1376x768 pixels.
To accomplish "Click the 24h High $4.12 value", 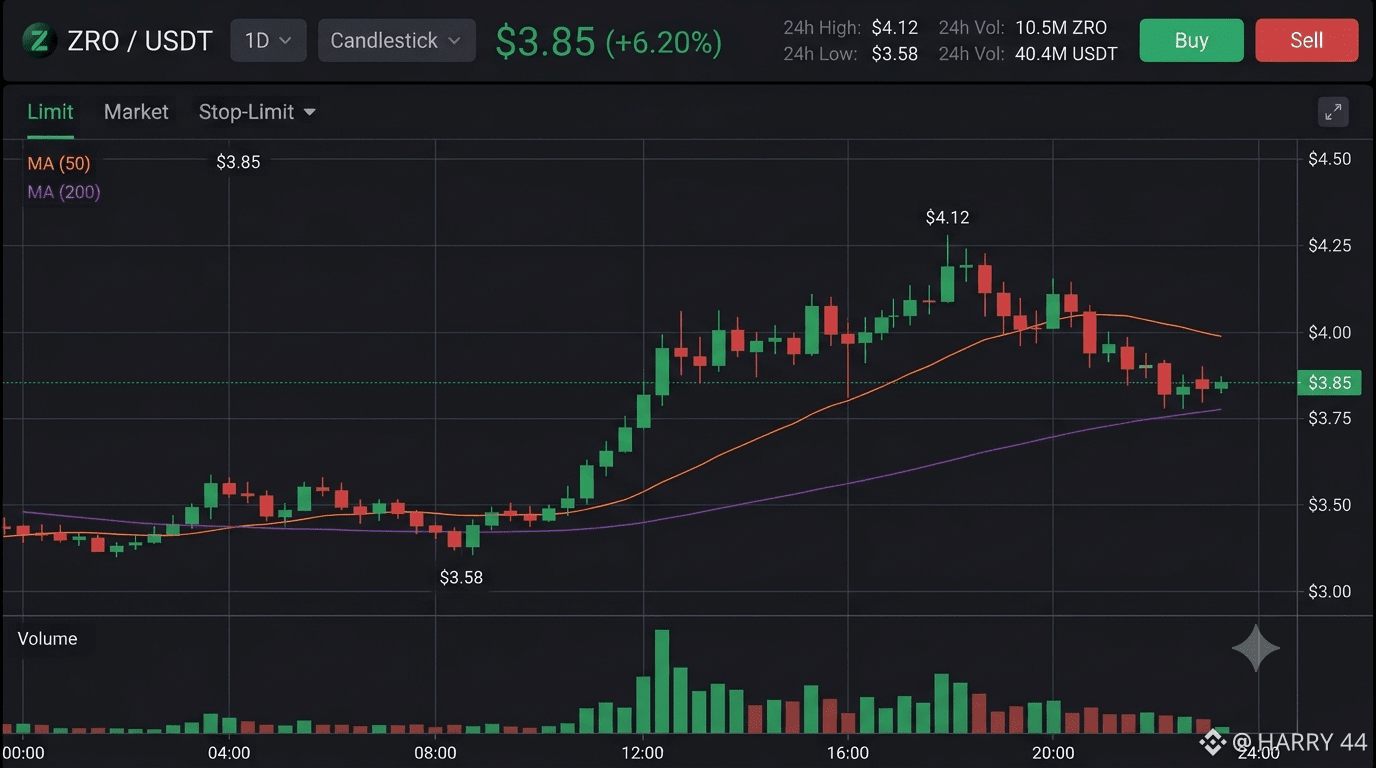I will (894, 28).
